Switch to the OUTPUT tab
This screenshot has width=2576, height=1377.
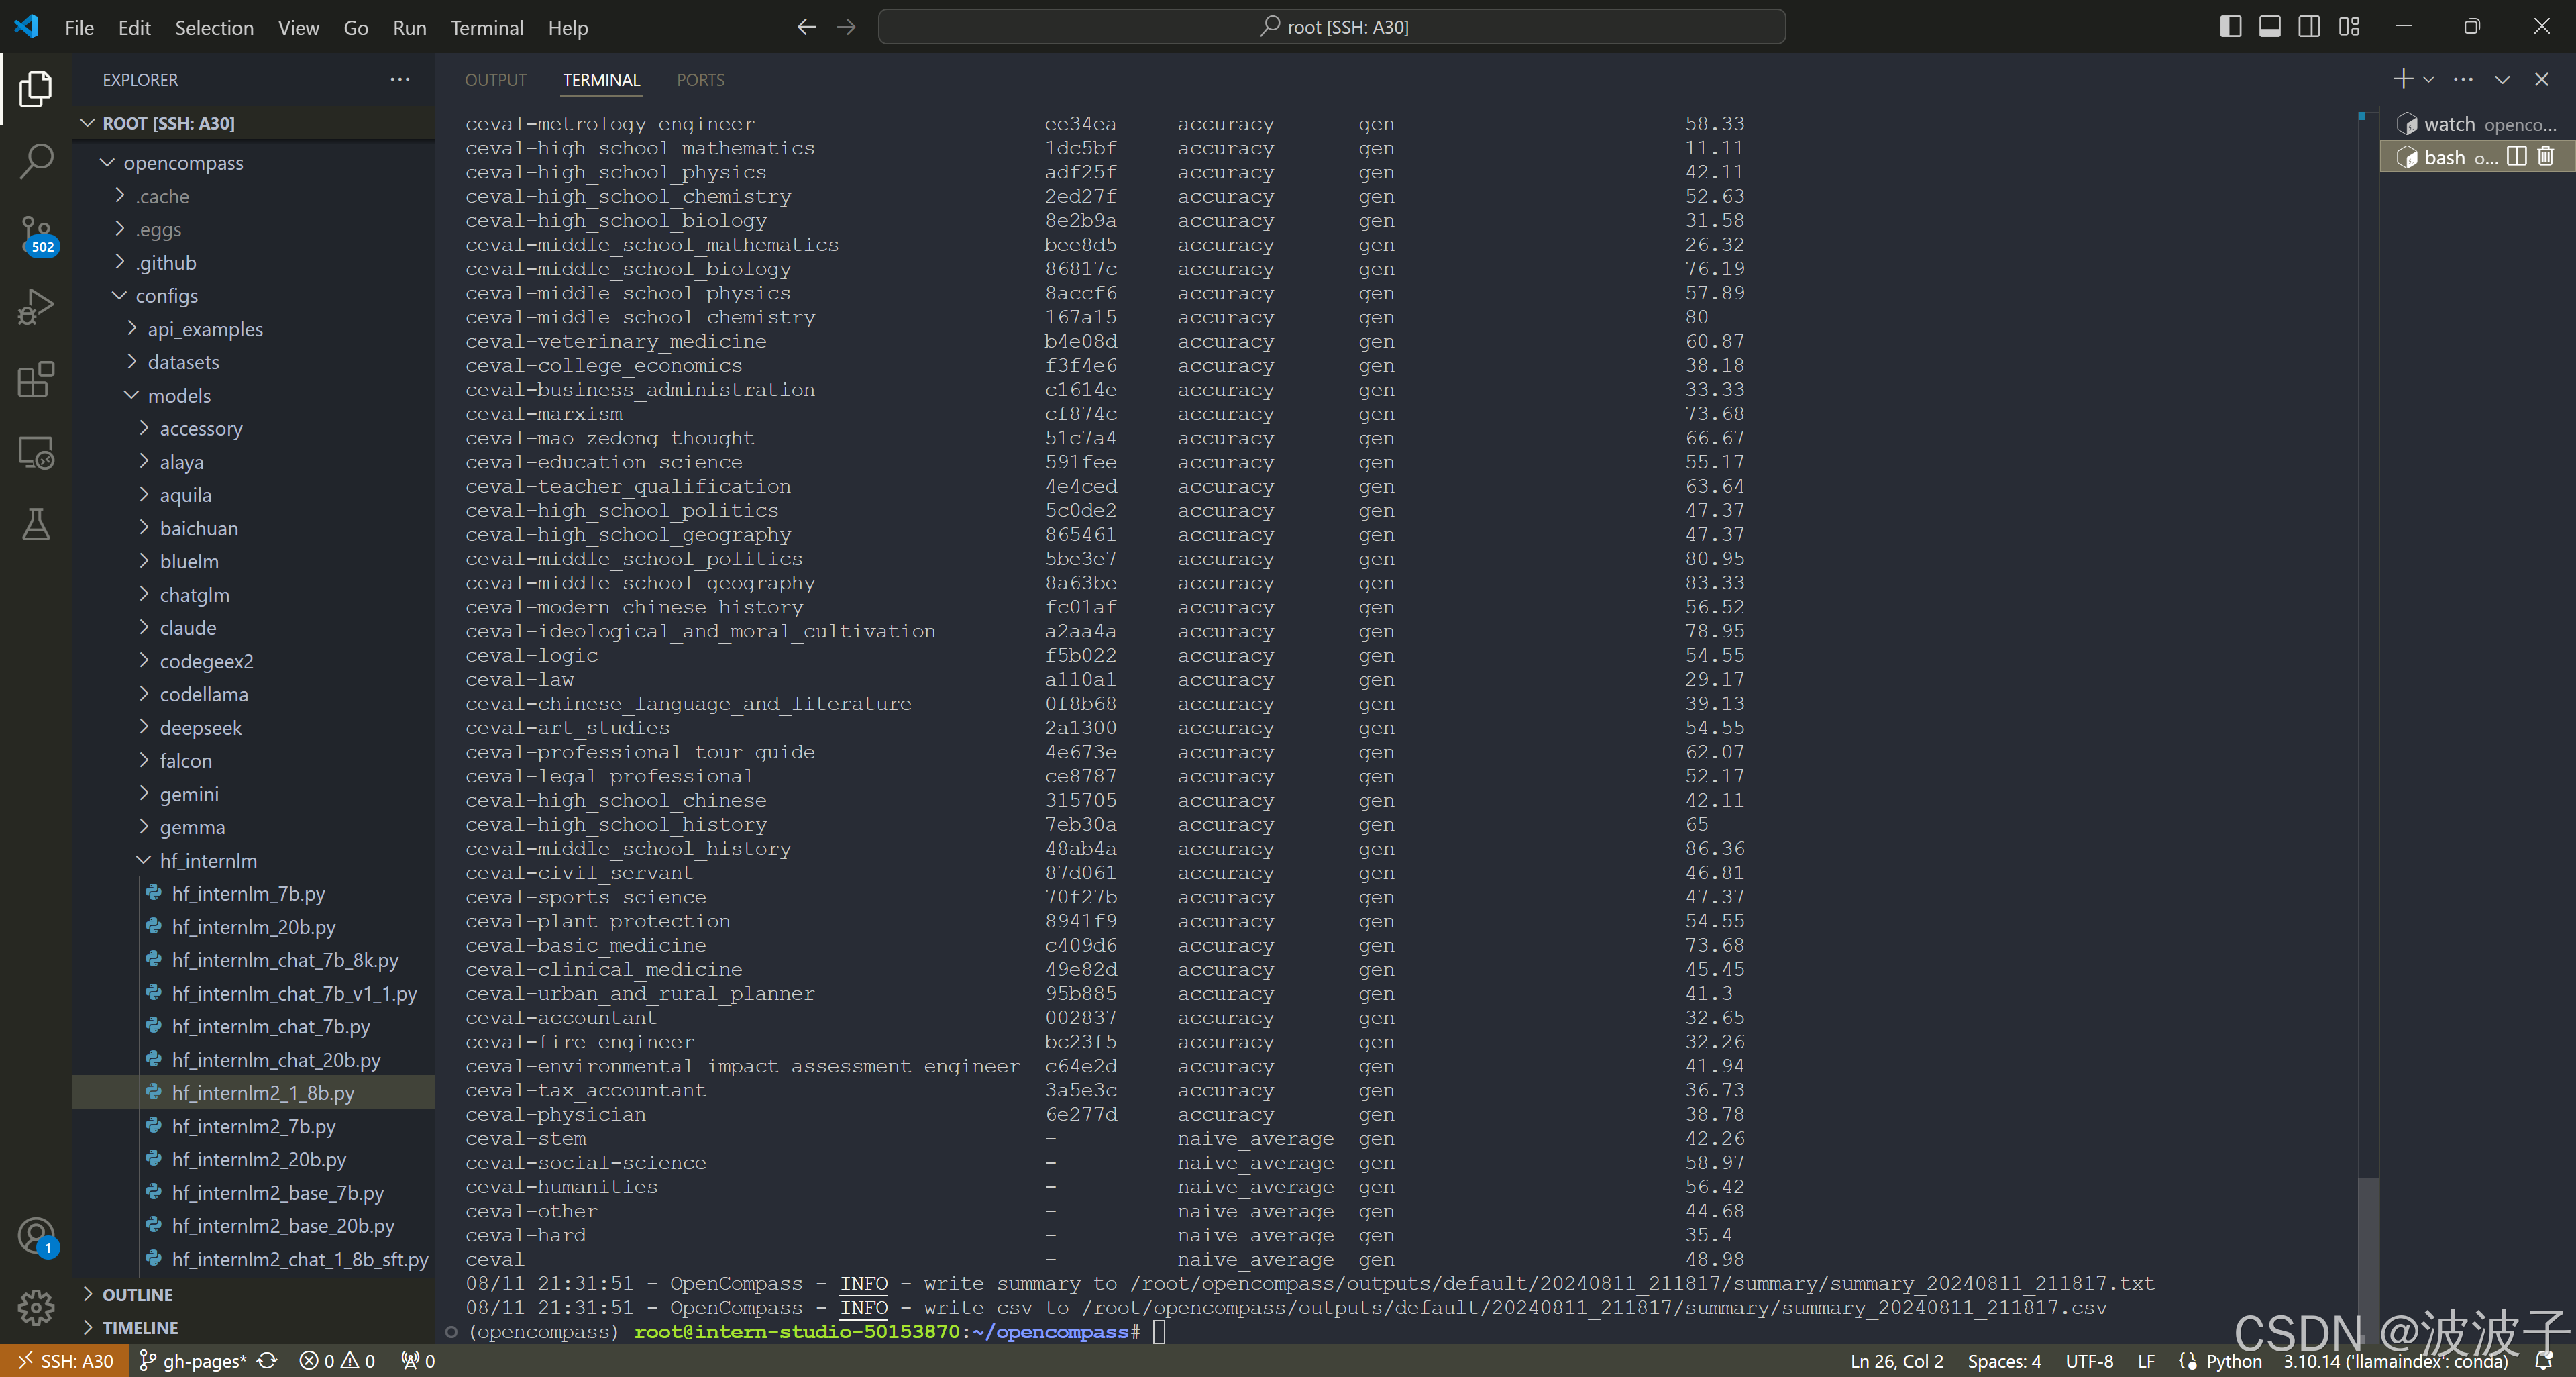point(495,80)
